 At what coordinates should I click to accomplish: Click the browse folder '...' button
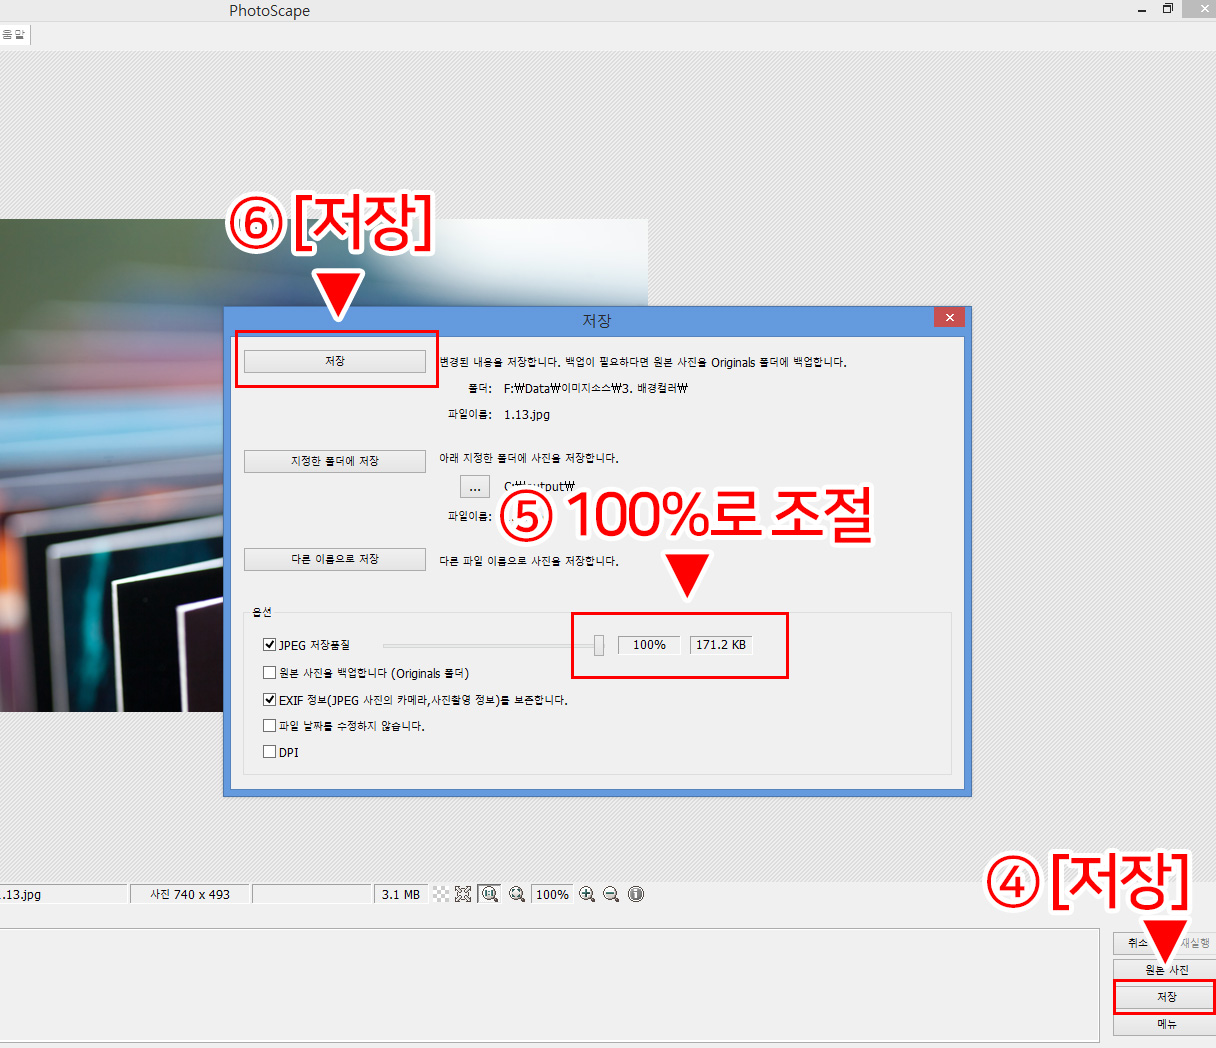[474, 487]
